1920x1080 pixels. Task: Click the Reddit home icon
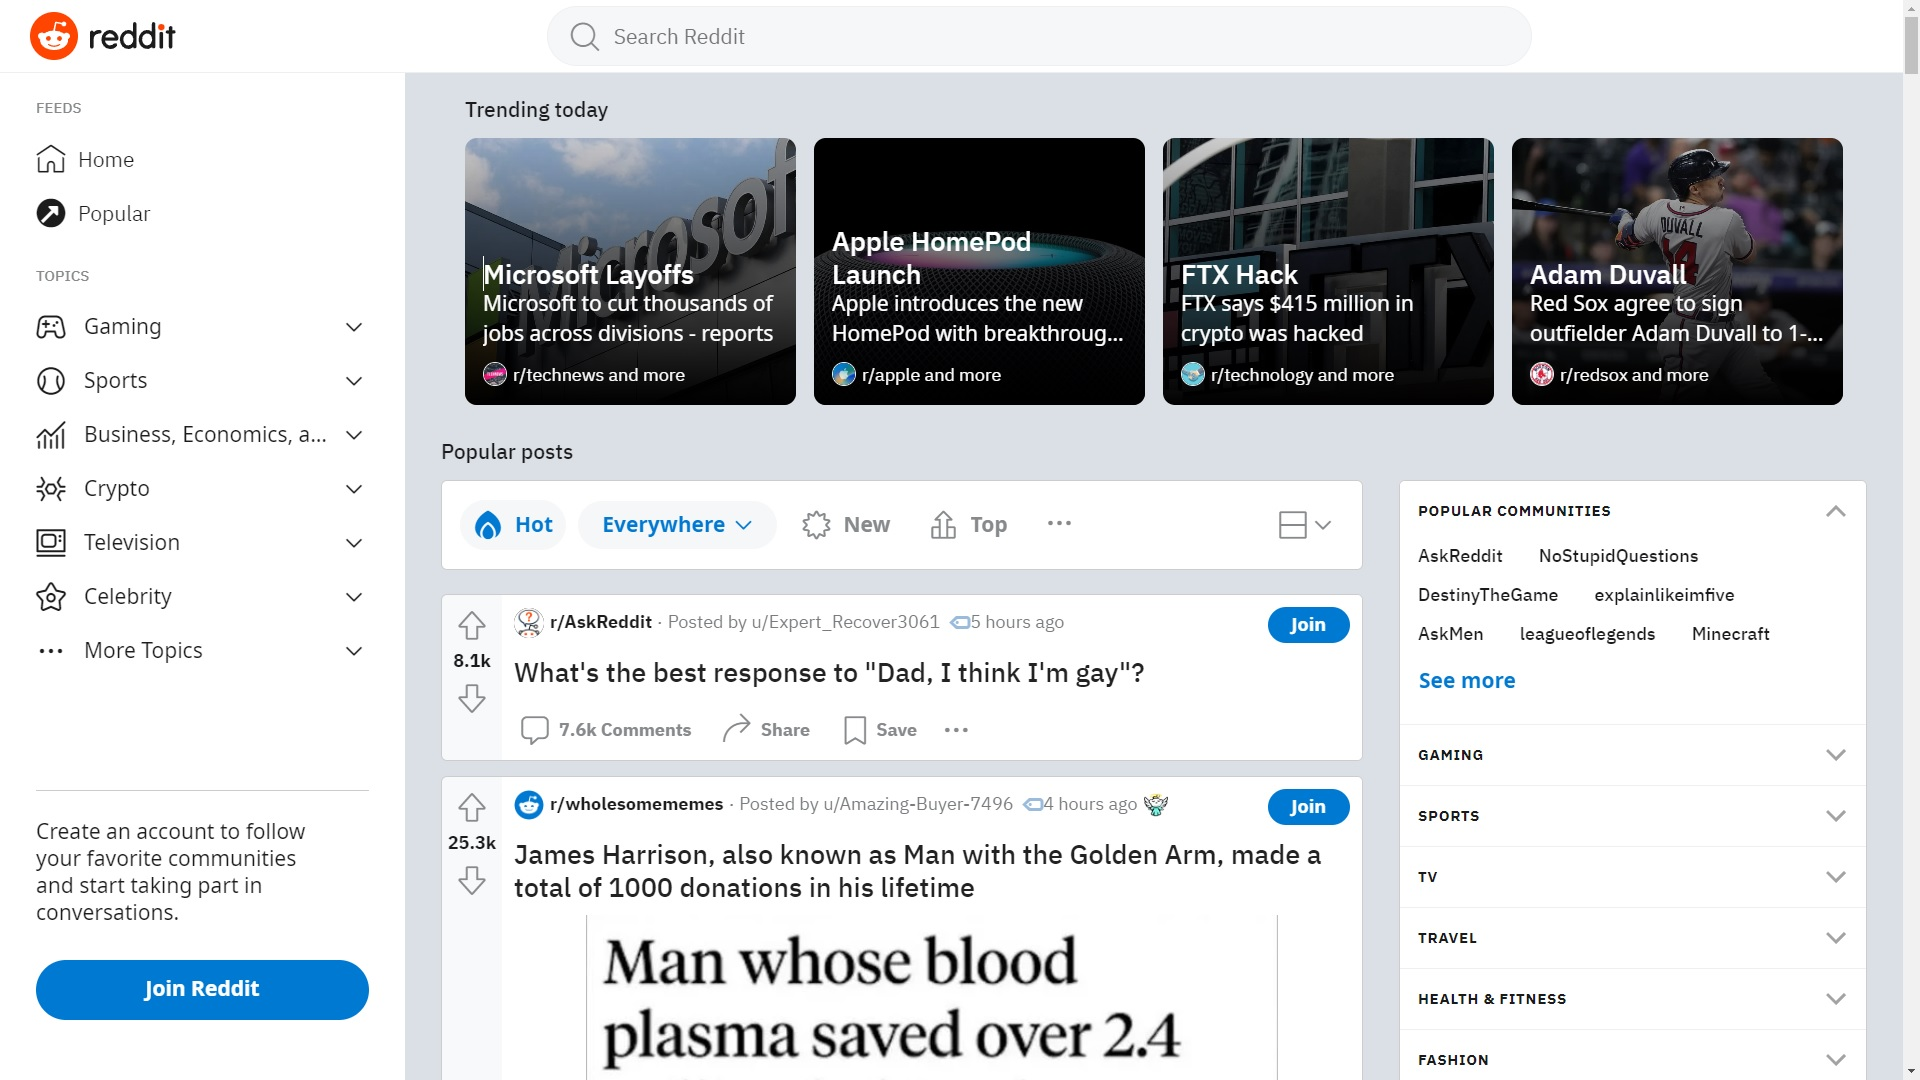click(53, 36)
